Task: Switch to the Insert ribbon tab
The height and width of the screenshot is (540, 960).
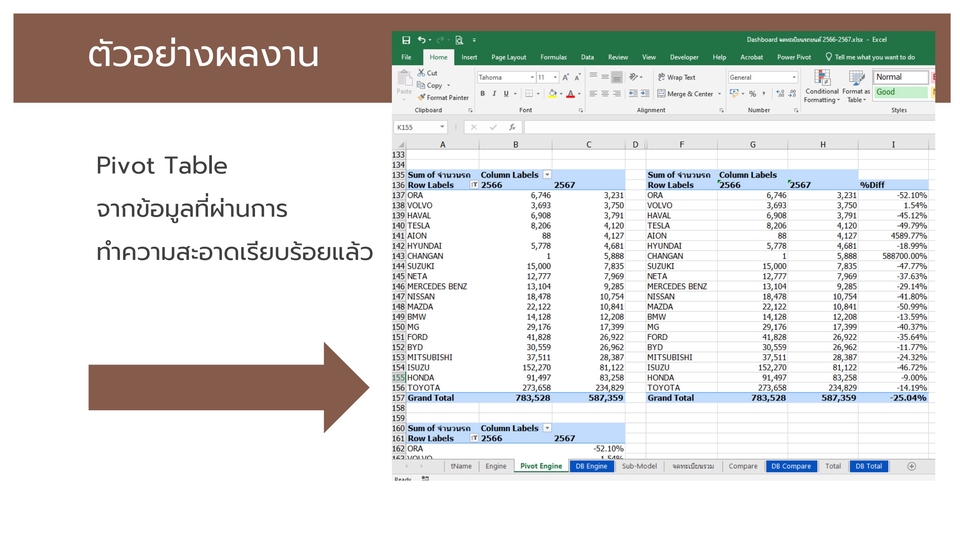Action: pyautogui.click(x=470, y=57)
